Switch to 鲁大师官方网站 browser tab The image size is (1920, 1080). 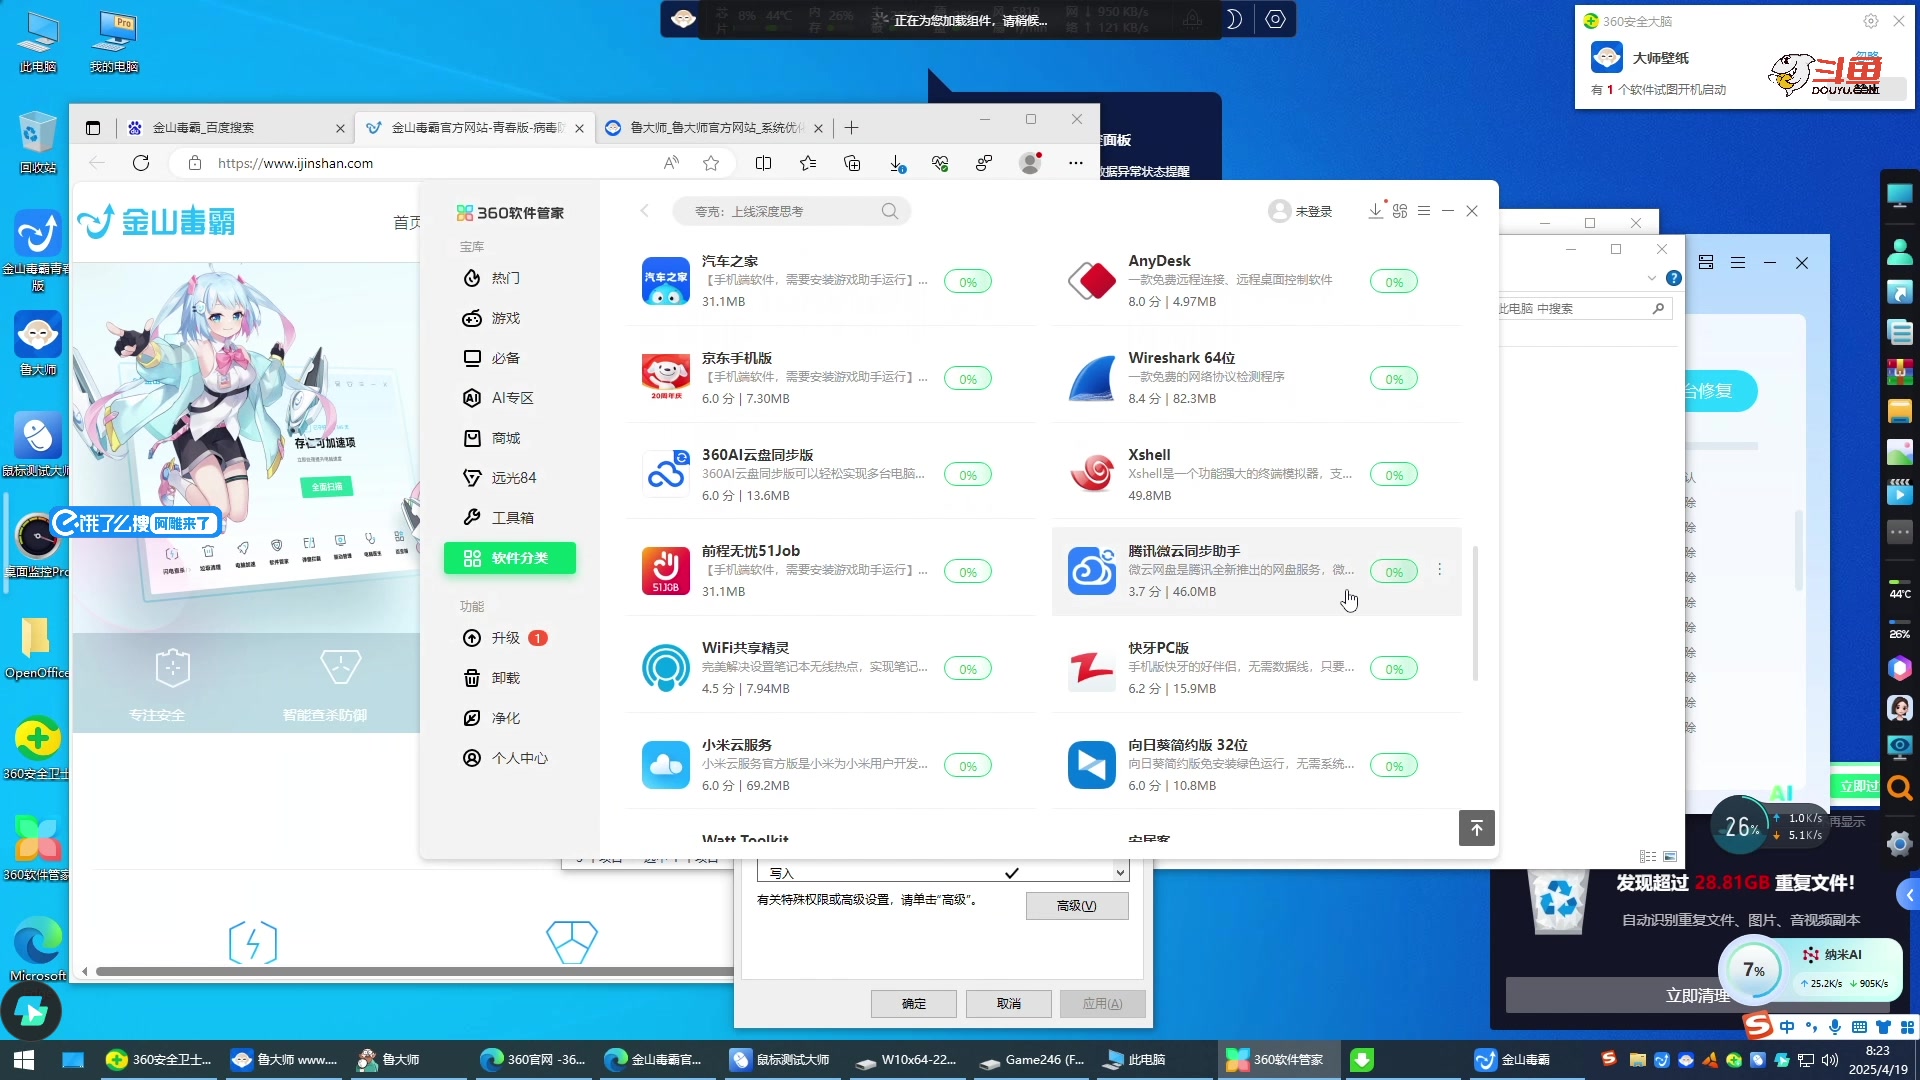[x=713, y=128]
